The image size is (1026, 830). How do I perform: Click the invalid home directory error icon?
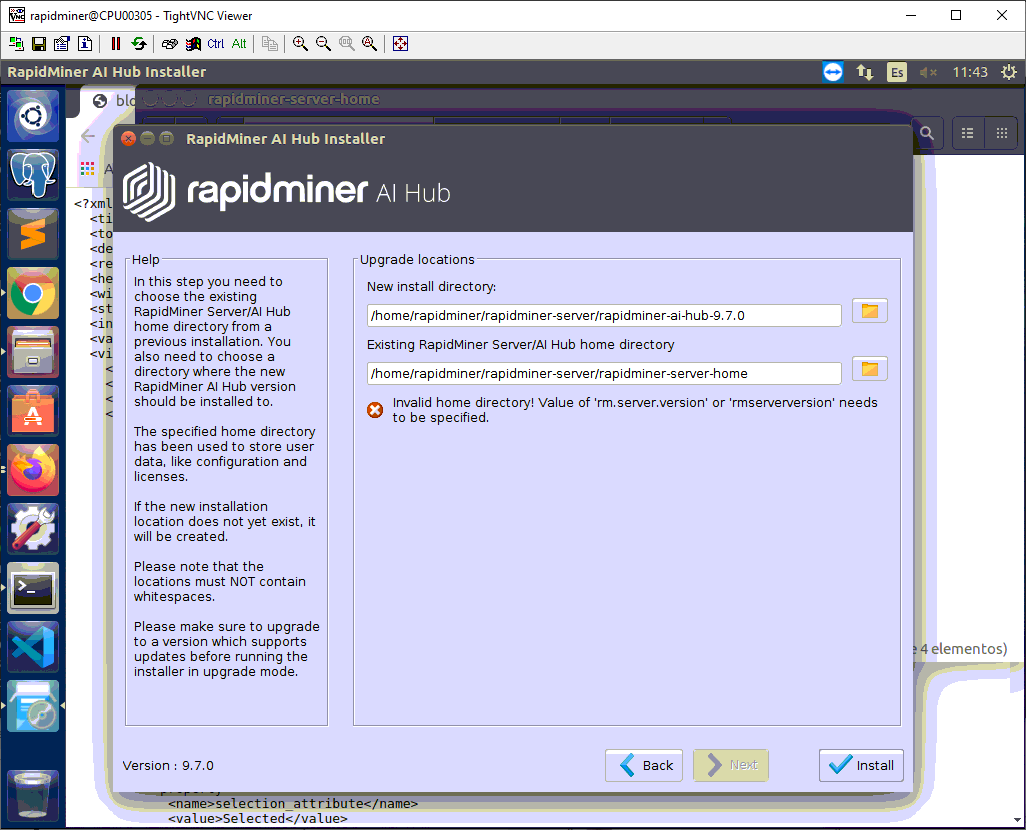pyautogui.click(x=375, y=410)
